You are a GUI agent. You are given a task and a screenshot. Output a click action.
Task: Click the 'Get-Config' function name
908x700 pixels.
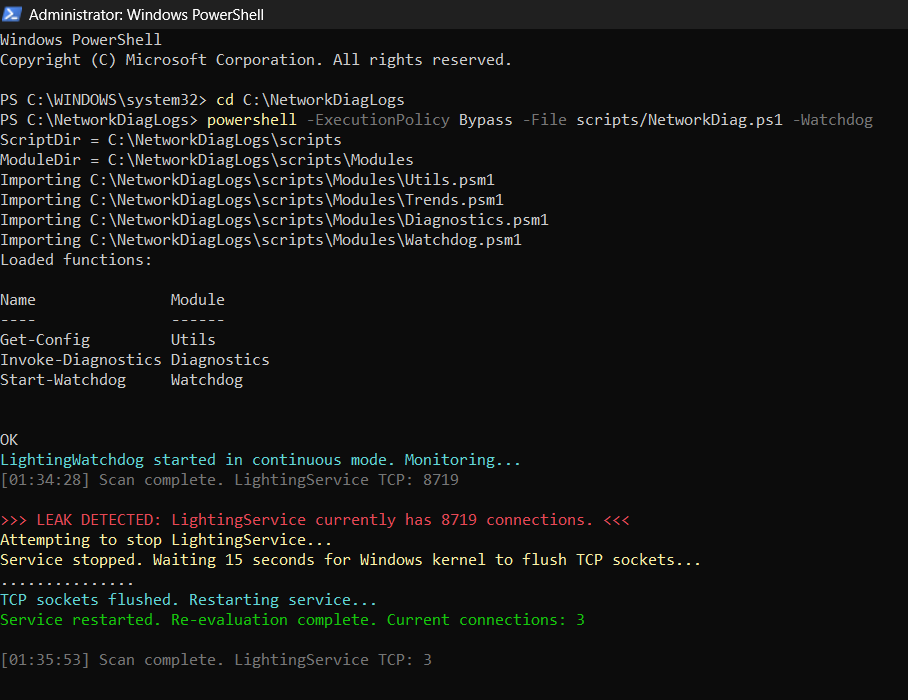pos(45,340)
